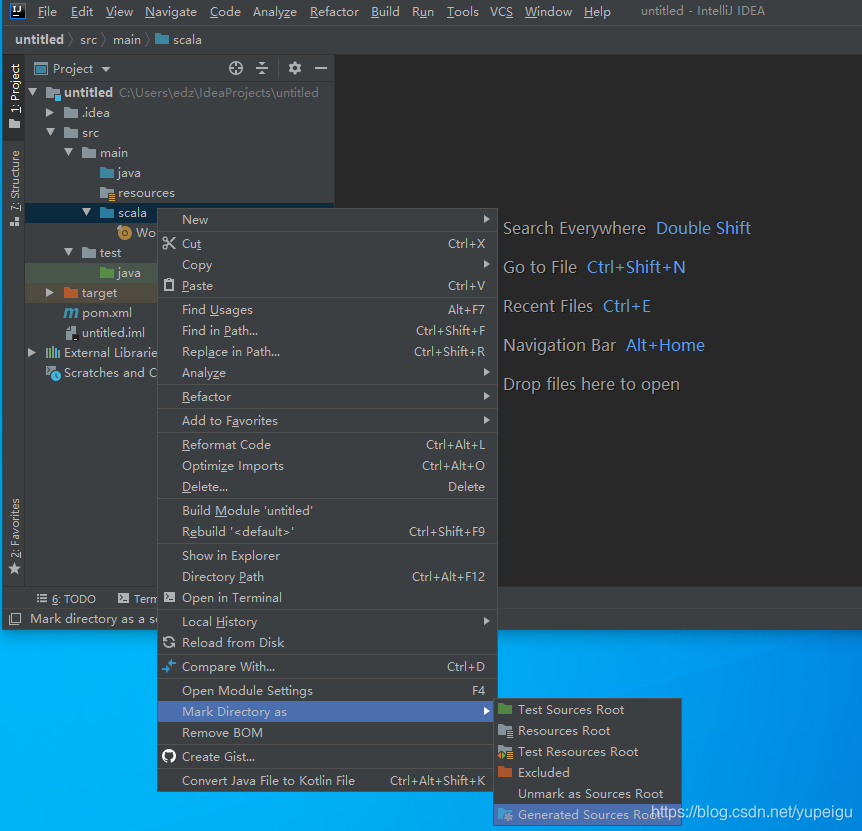Click the scala folder icon in breadcrumb
The image size is (862, 831).
coord(162,39)
